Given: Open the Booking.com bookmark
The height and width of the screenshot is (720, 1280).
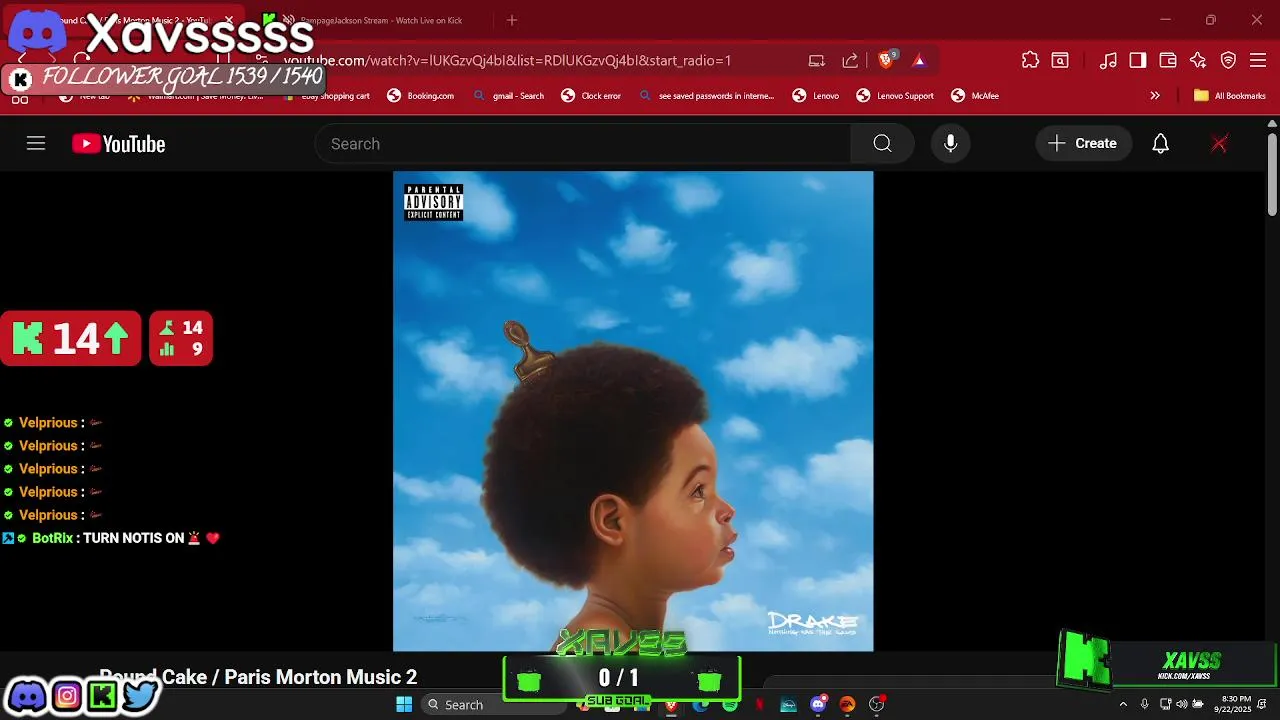Looking at the screenshot, I should tap(420, 96).
